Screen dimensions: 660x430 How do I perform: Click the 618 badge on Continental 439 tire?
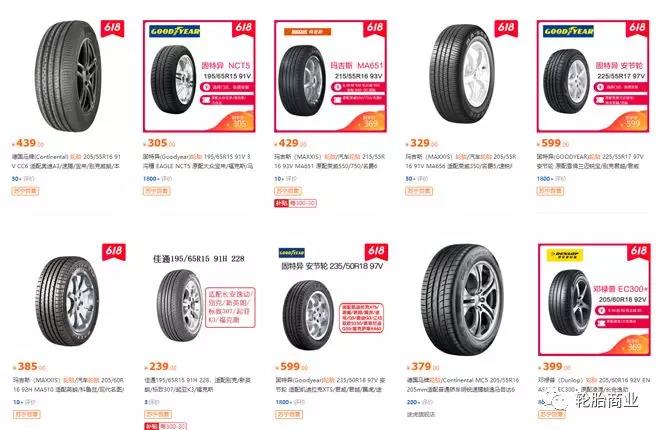click(x=113, y=28)
